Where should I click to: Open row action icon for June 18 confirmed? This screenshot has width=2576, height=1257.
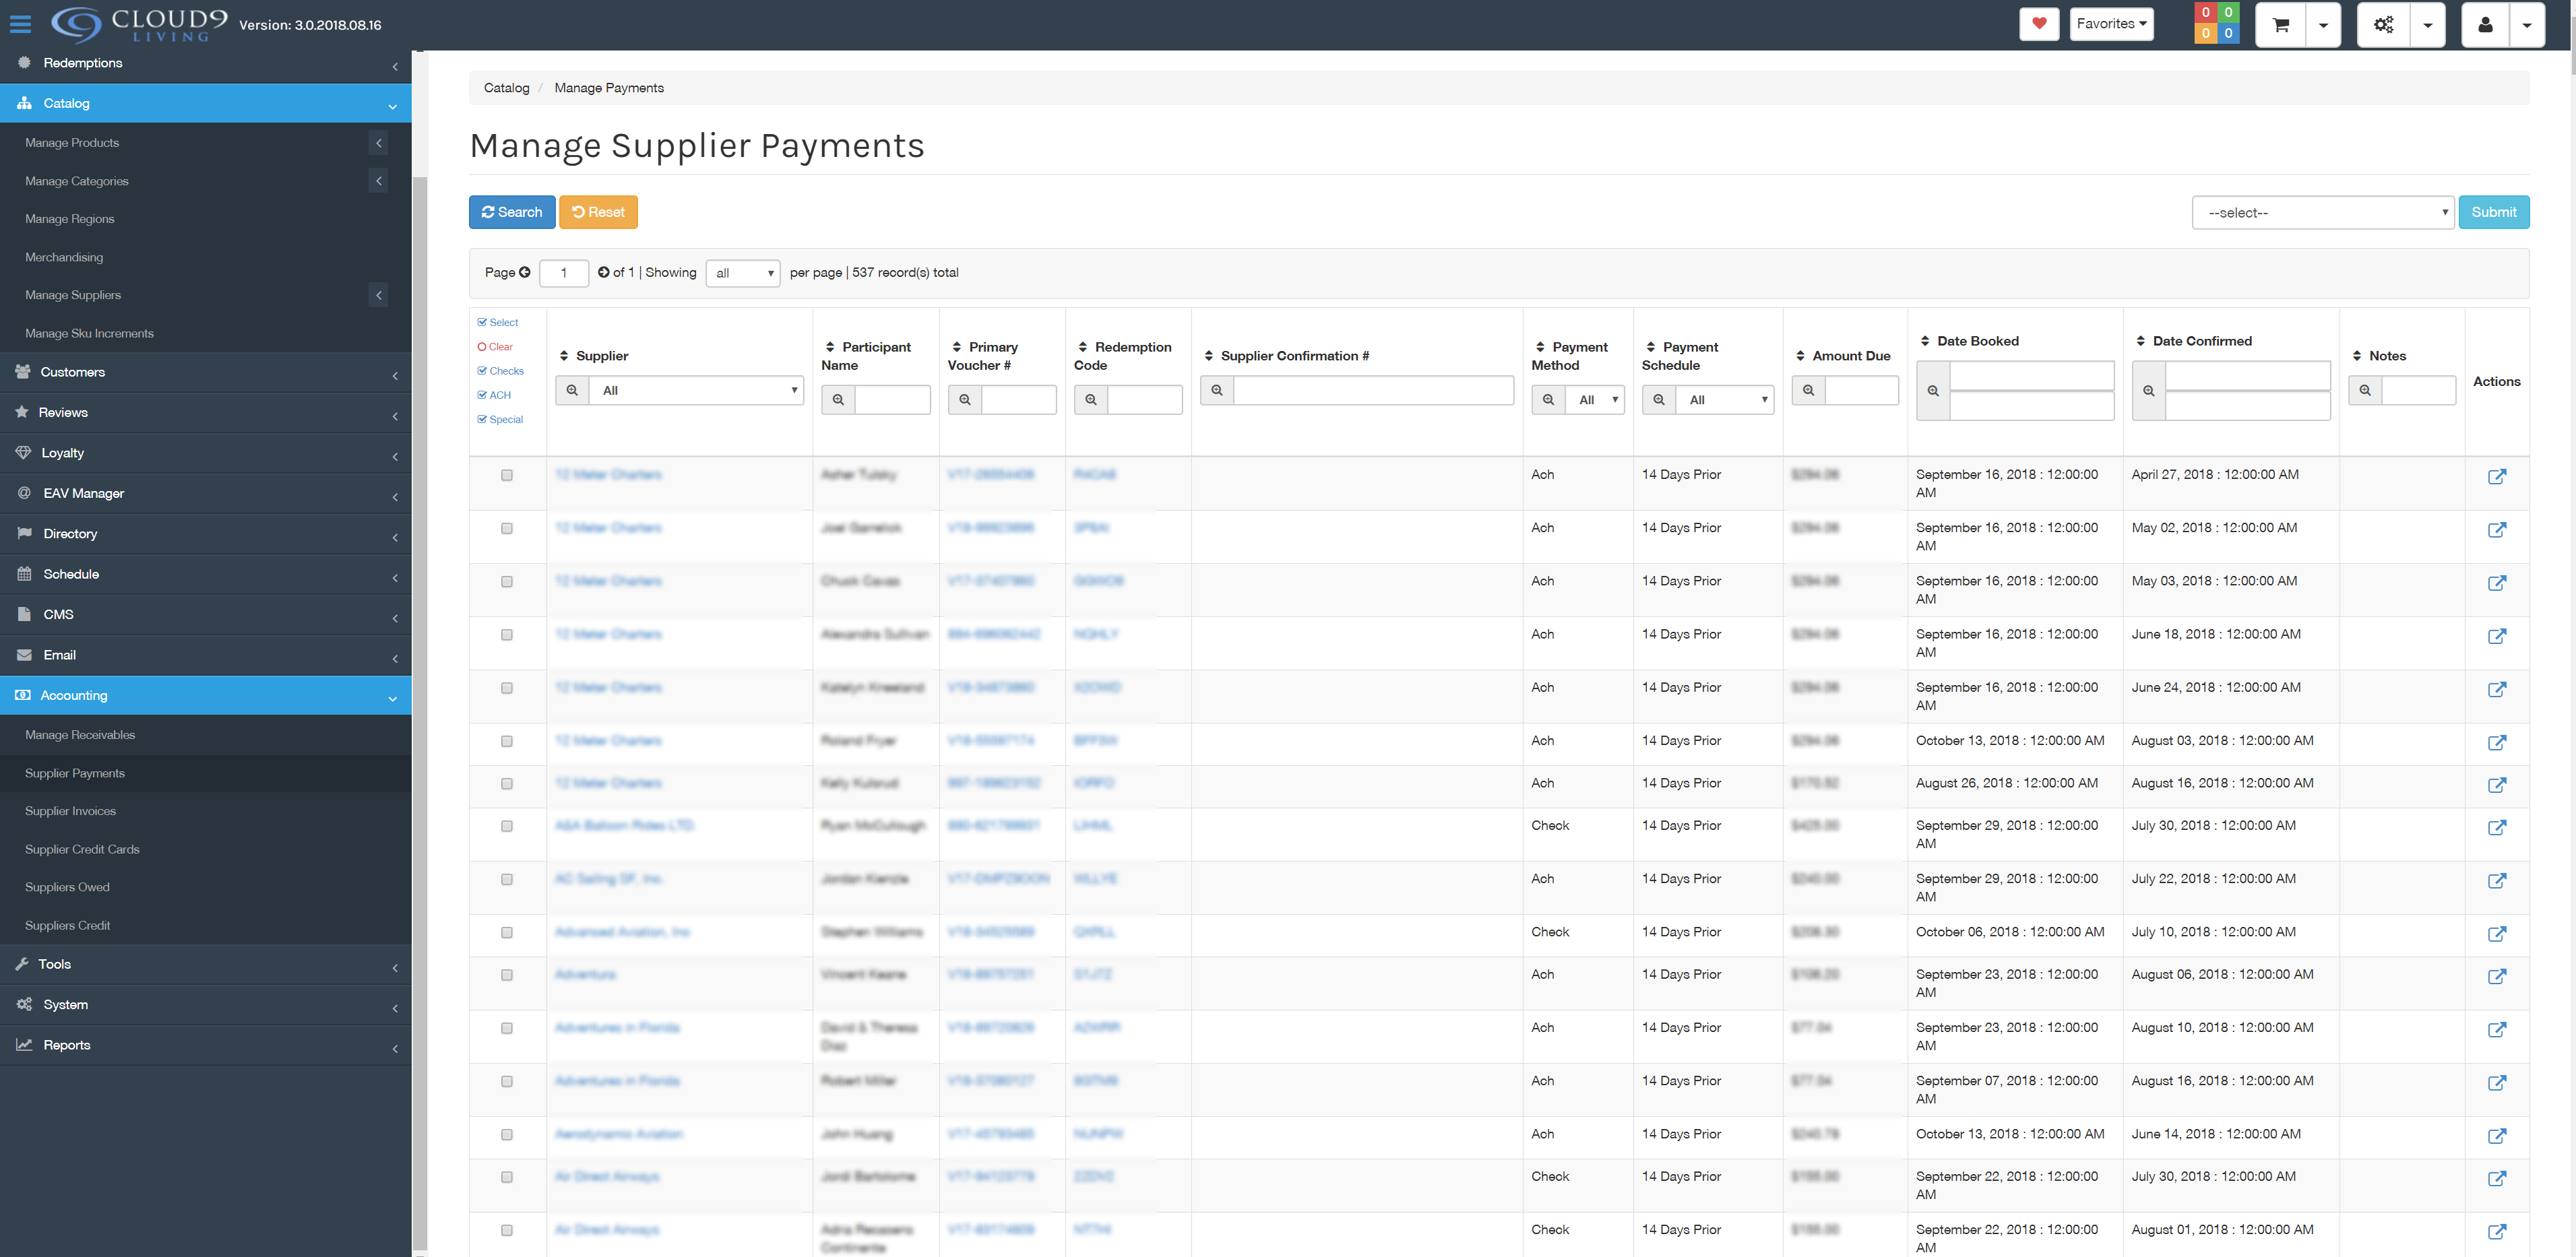coord(2497,636)
